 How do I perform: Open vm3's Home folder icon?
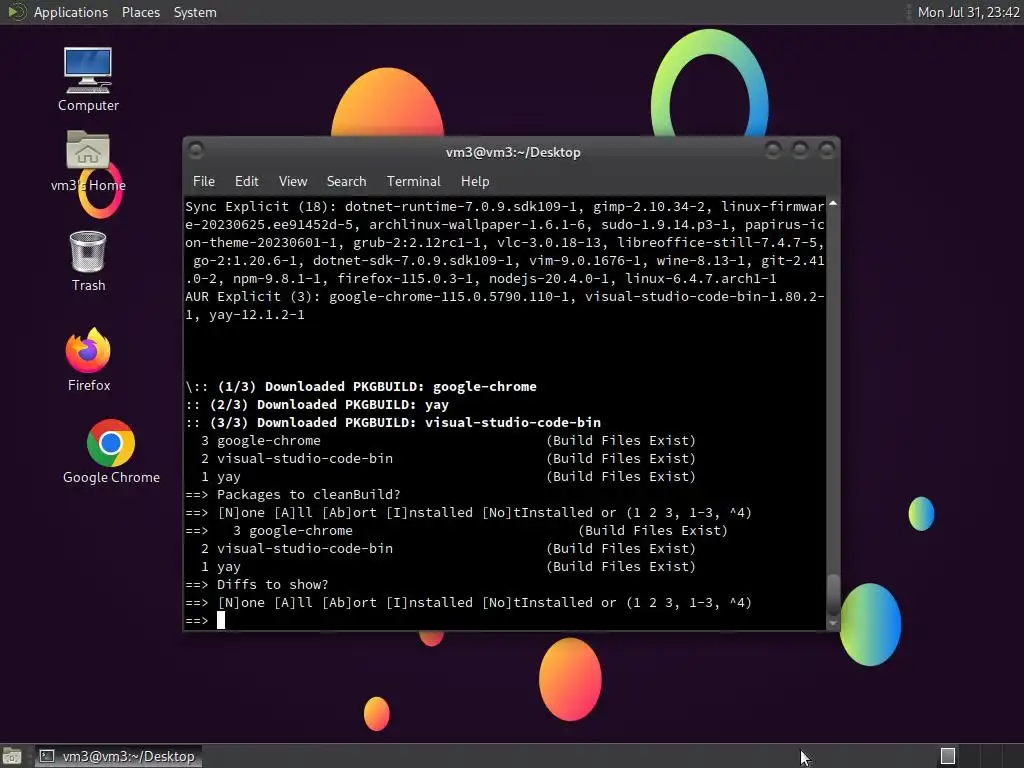tap(88, 161)
